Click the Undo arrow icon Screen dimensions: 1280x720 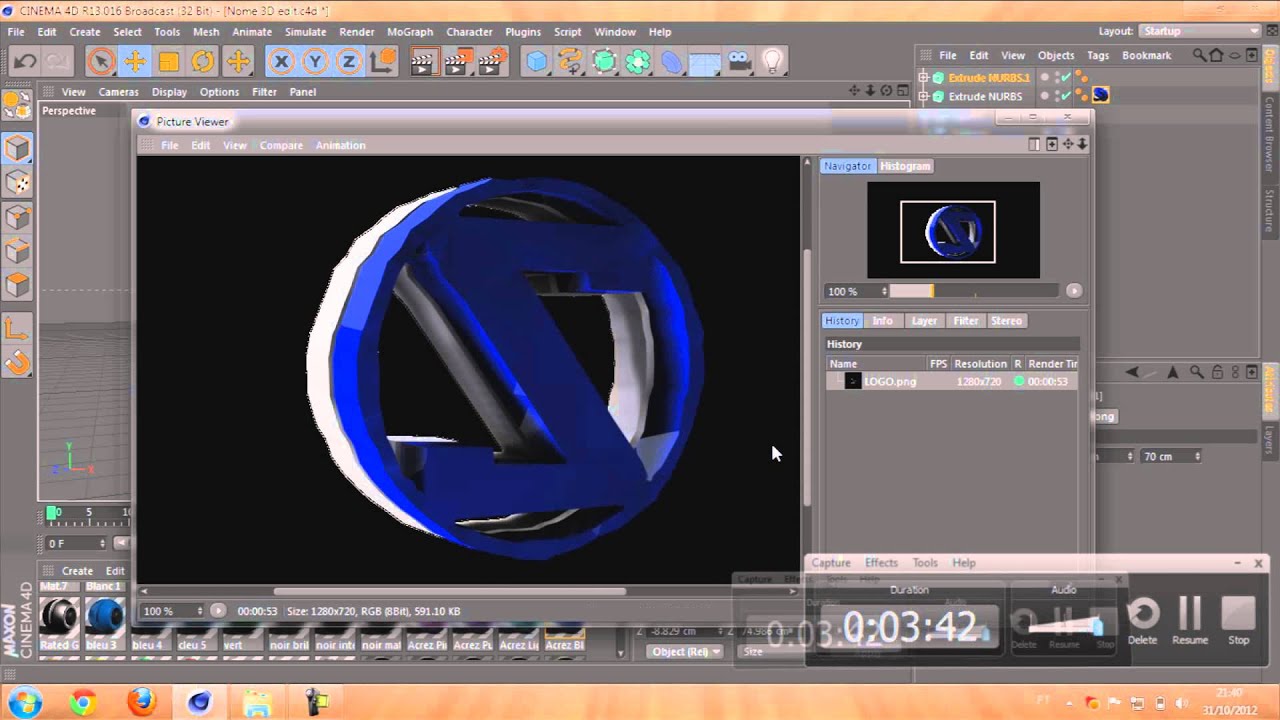point(25,62)
